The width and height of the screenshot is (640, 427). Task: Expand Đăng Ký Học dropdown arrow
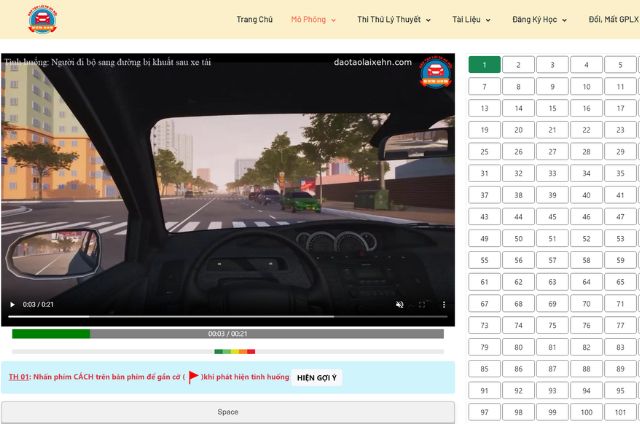564,20
